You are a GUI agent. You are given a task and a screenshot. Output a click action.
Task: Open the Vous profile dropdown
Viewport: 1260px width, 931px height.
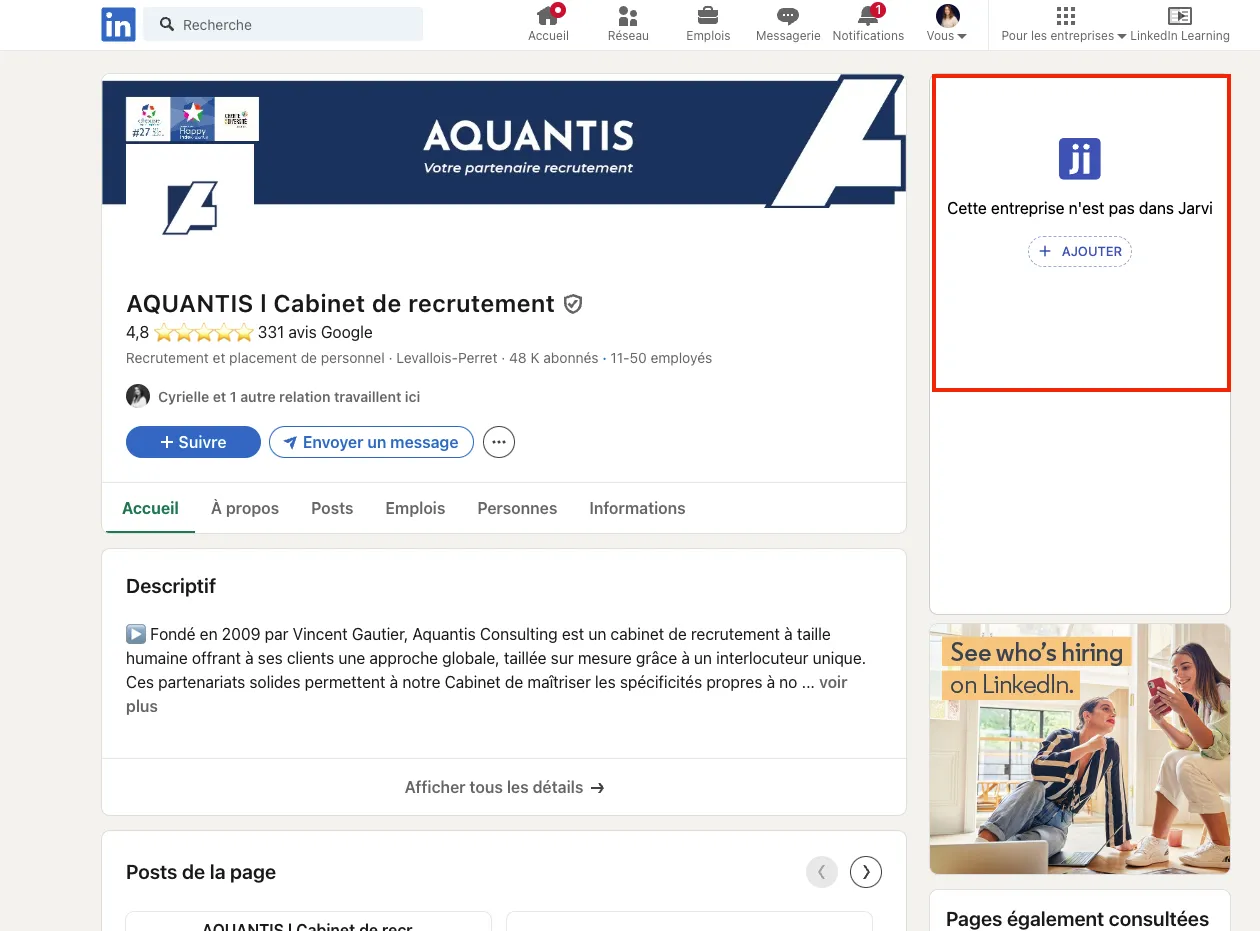[x=945, y=24]
